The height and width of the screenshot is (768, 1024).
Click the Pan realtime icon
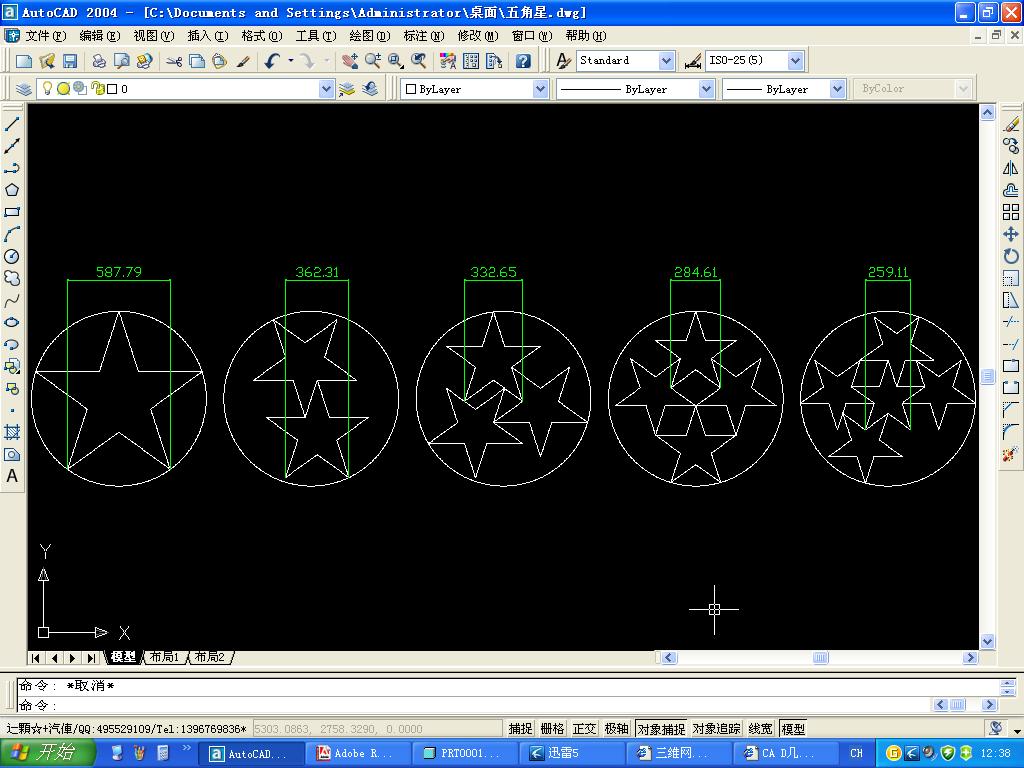pos(350,61)
